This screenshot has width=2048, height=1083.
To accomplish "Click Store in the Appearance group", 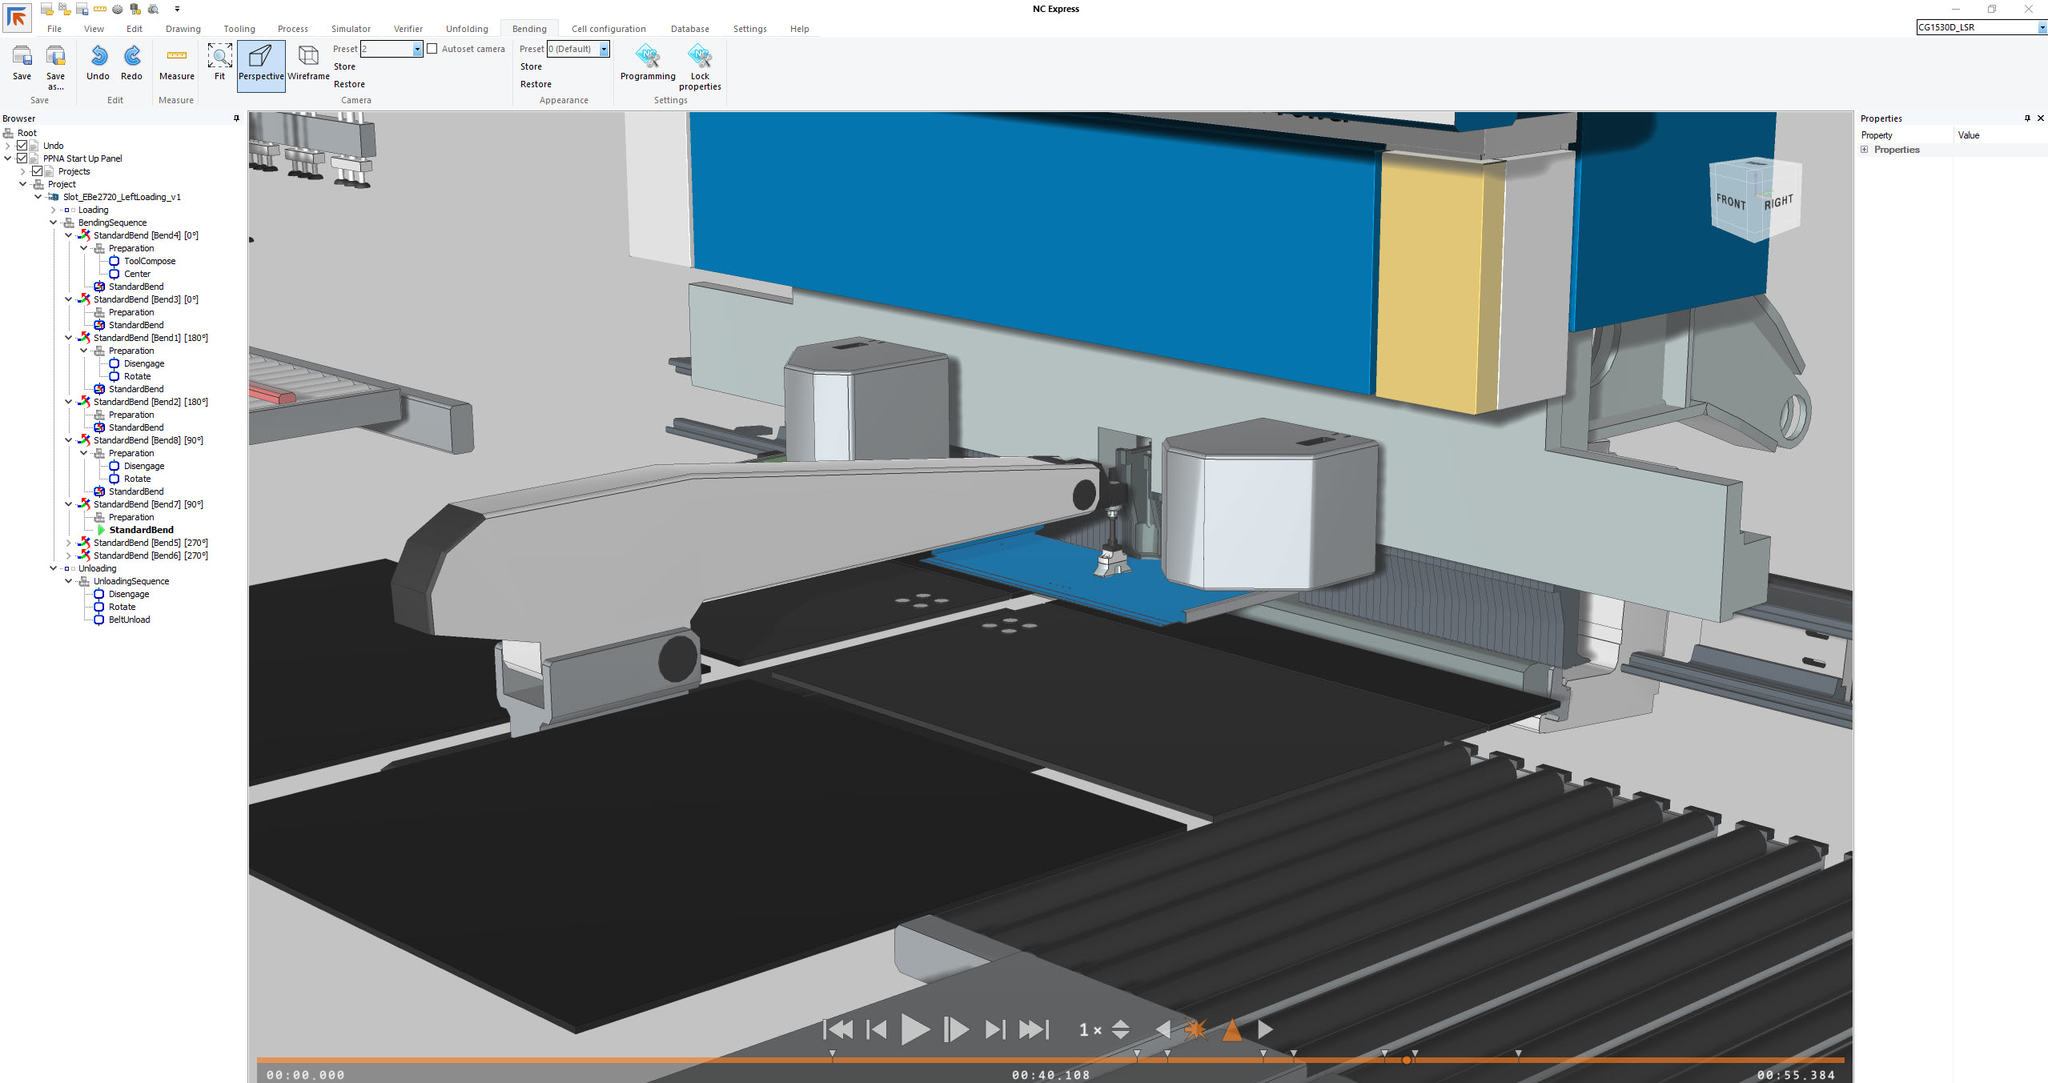I will (531, 66).
